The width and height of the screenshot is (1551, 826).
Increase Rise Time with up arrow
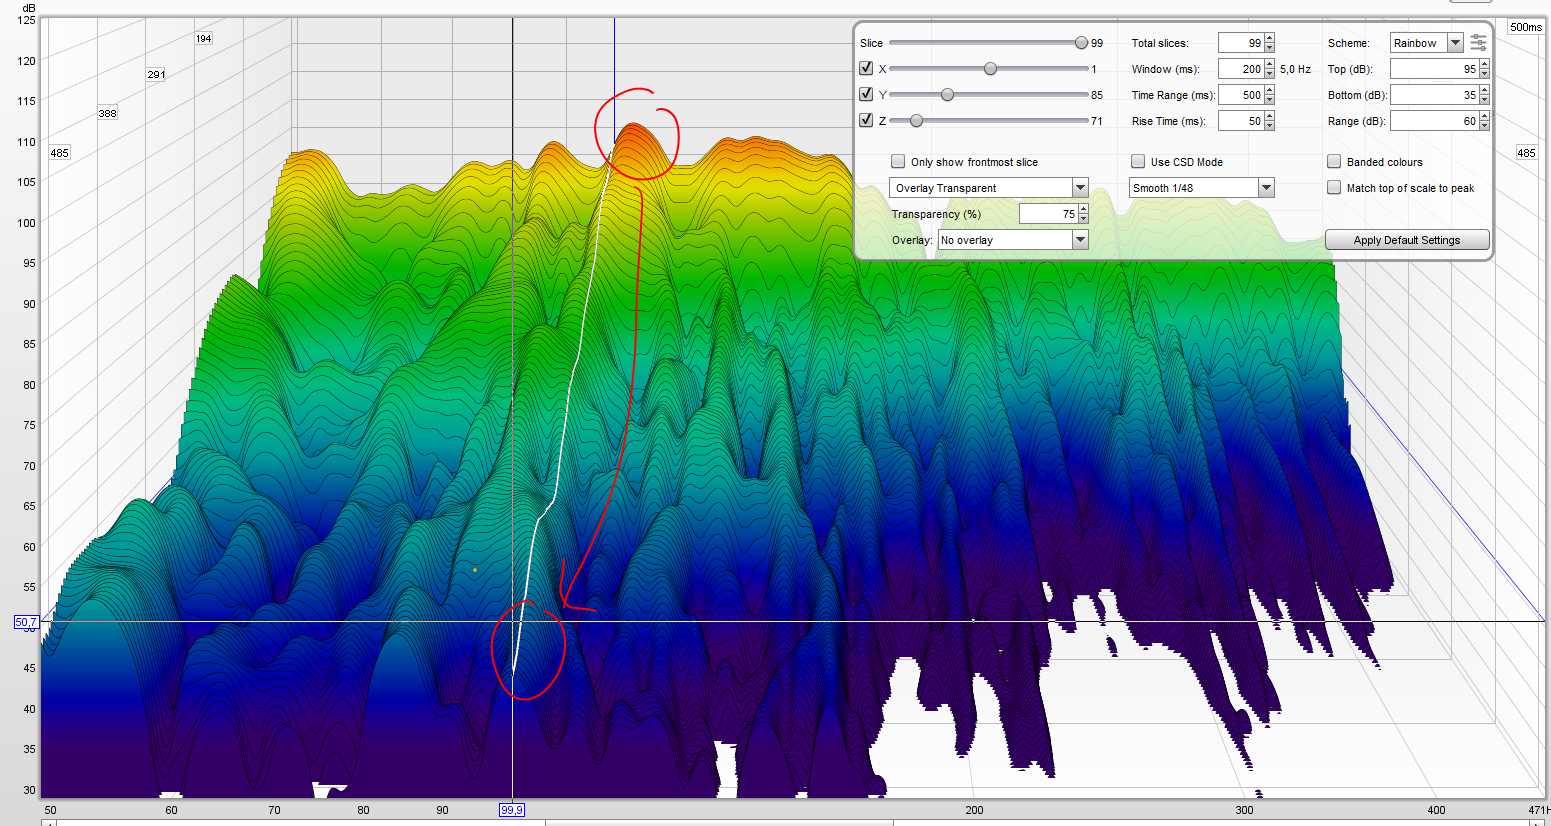[x=1270, y=116]
